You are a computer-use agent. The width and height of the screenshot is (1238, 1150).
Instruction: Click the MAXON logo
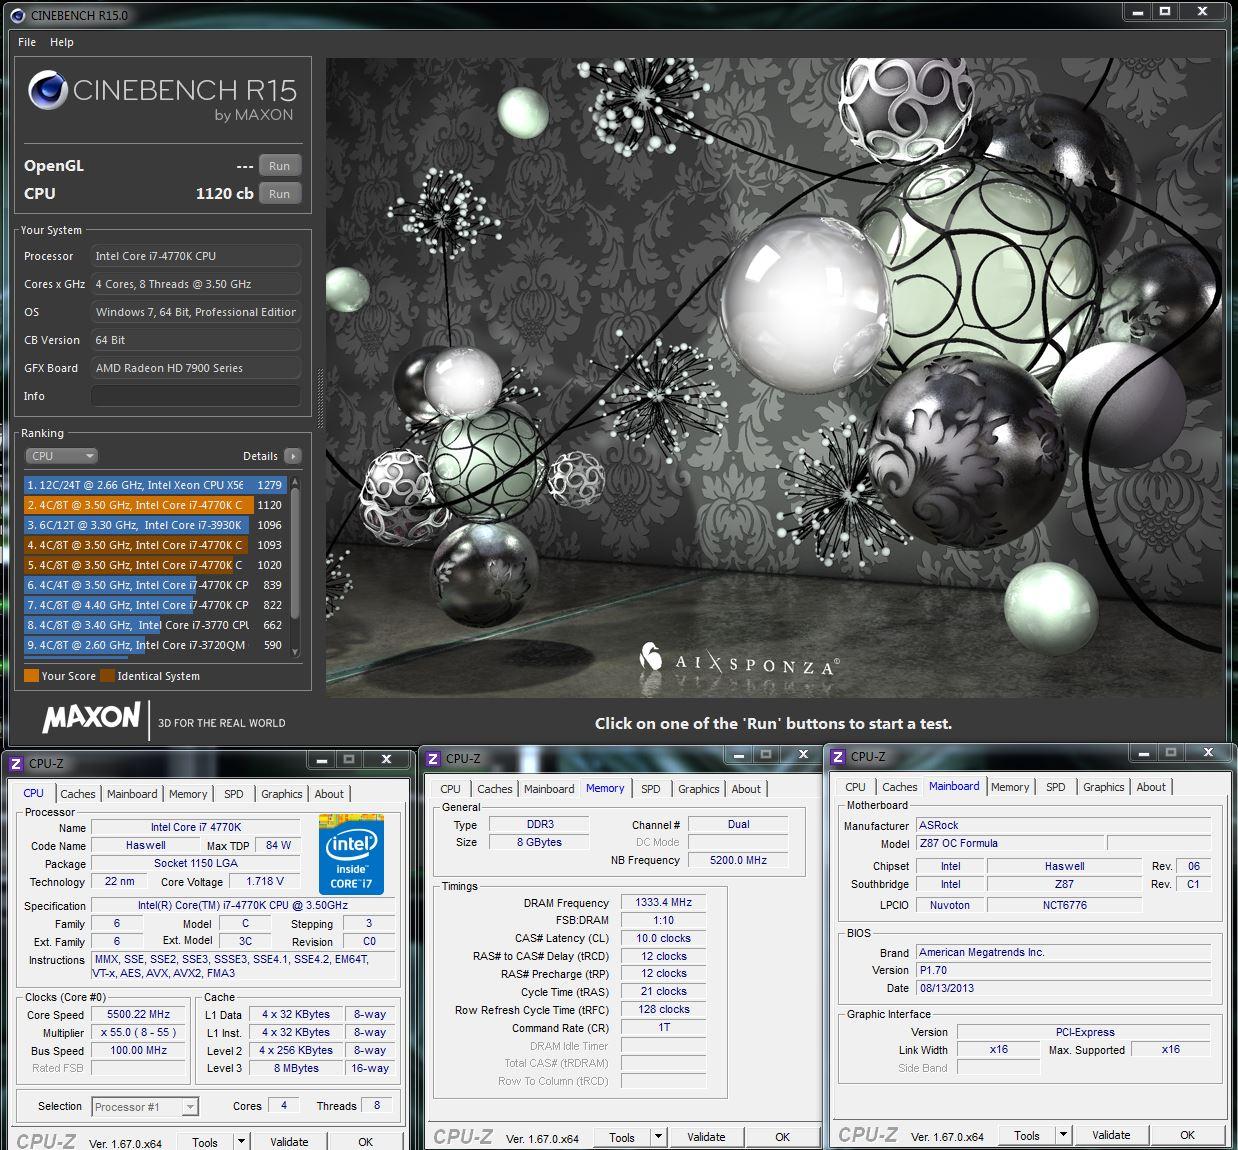92,717
